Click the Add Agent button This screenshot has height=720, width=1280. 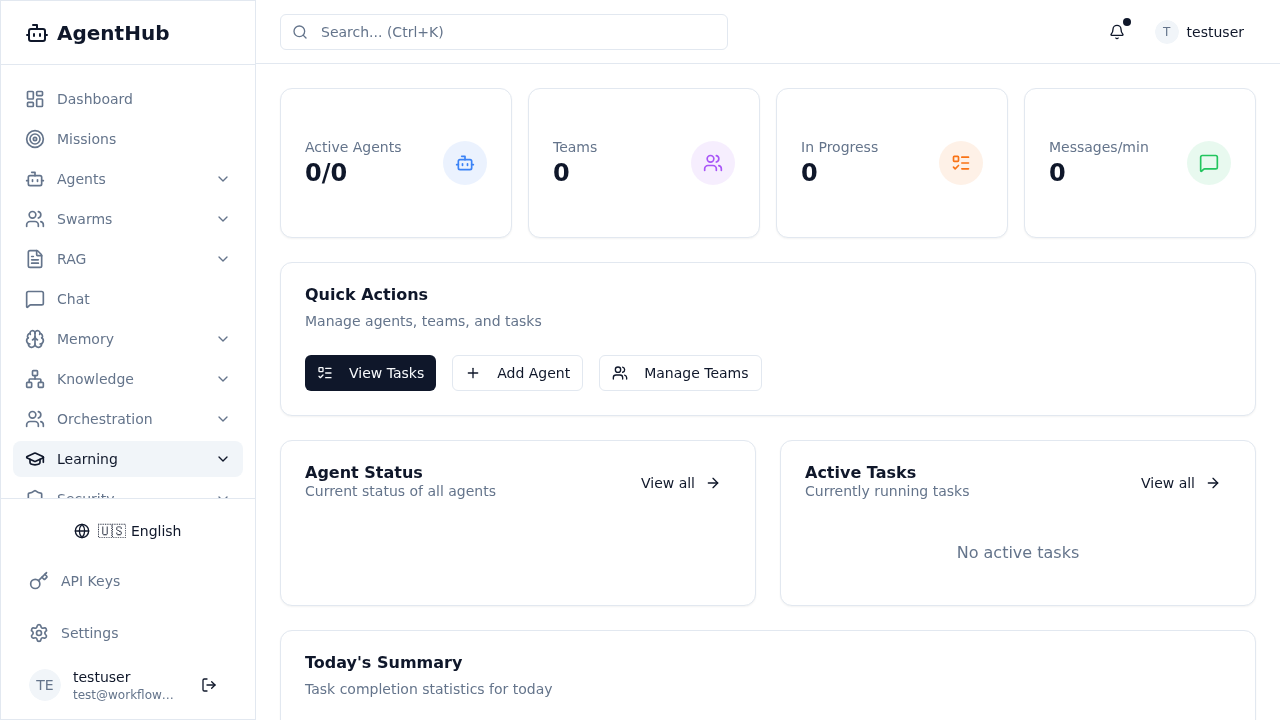coord(517,373)
